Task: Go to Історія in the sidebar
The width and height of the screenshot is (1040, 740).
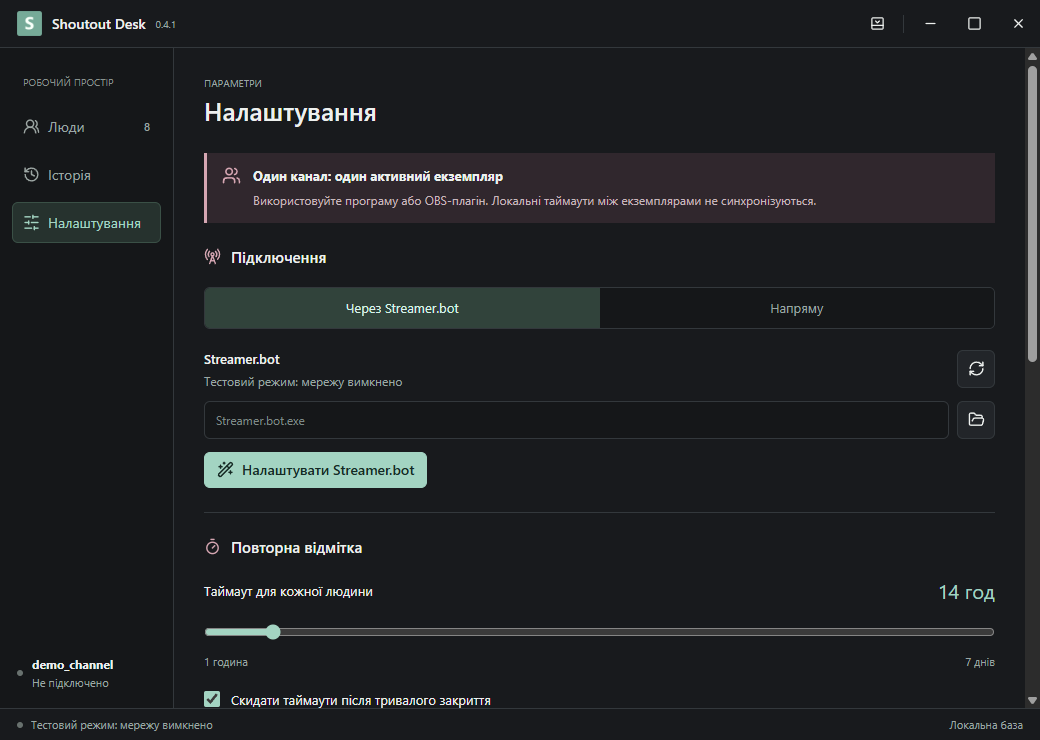Action: click(86, 175)
